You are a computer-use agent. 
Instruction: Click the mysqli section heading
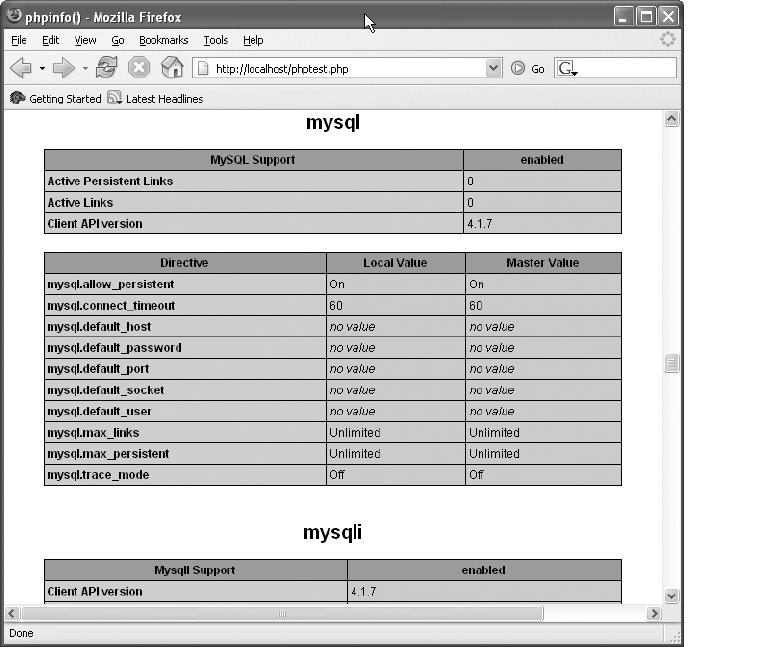[x=332, y=532]
